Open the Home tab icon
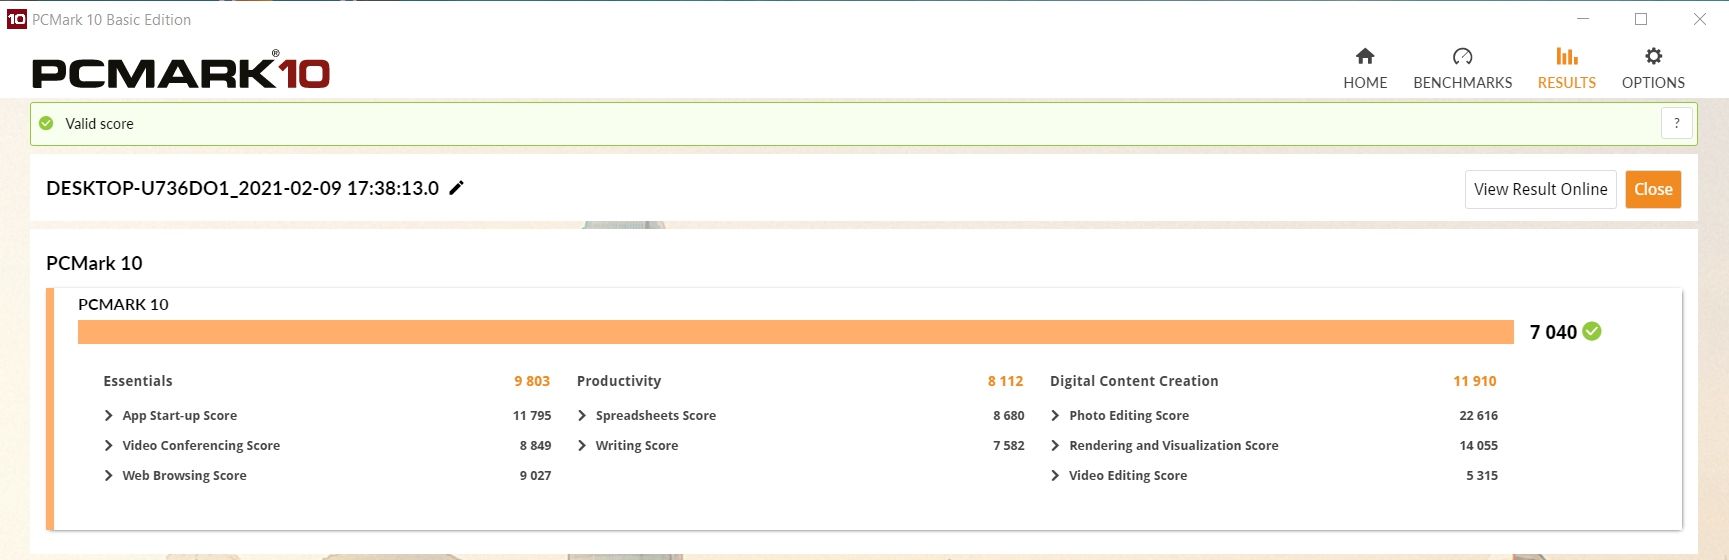The image size is (1729, 560). [1365, 56]
